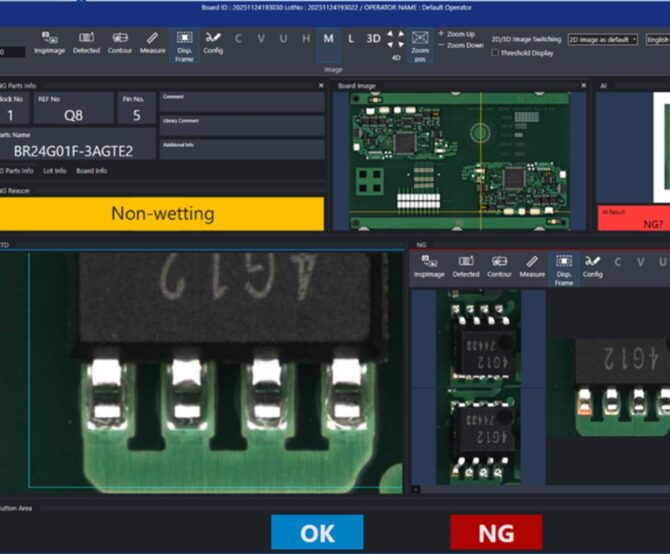The width and height of the screenshot is (670, 554).
Task: Click the lower-left 4D direction arrow
Action: pos(390,44)
